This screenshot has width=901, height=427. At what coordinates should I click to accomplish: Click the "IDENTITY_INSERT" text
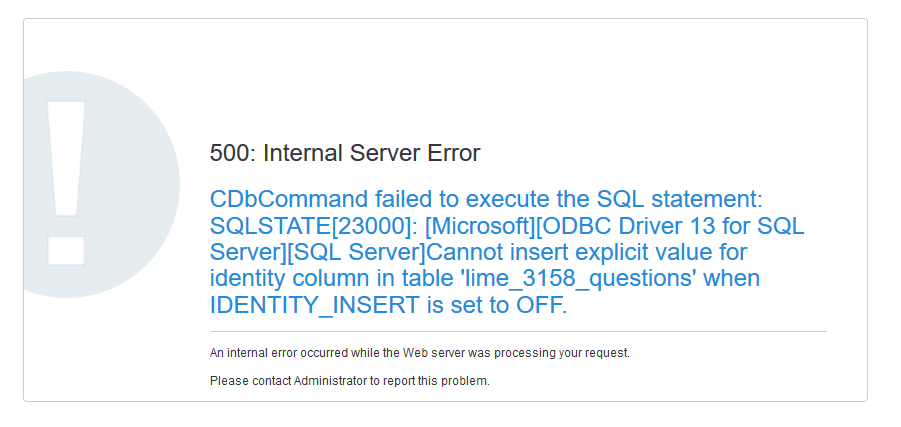tap(314, 305)
